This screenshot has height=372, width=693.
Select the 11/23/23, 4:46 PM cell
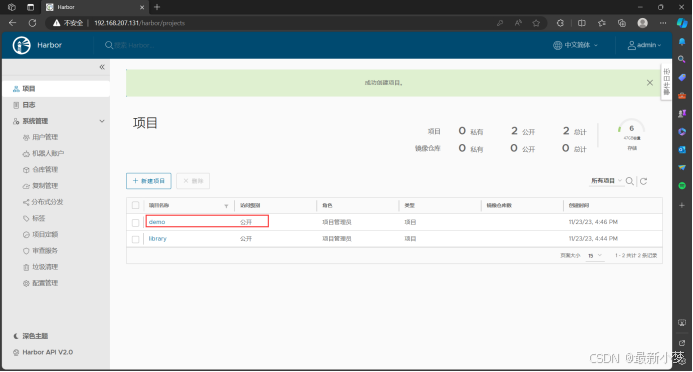pos(593,222)
